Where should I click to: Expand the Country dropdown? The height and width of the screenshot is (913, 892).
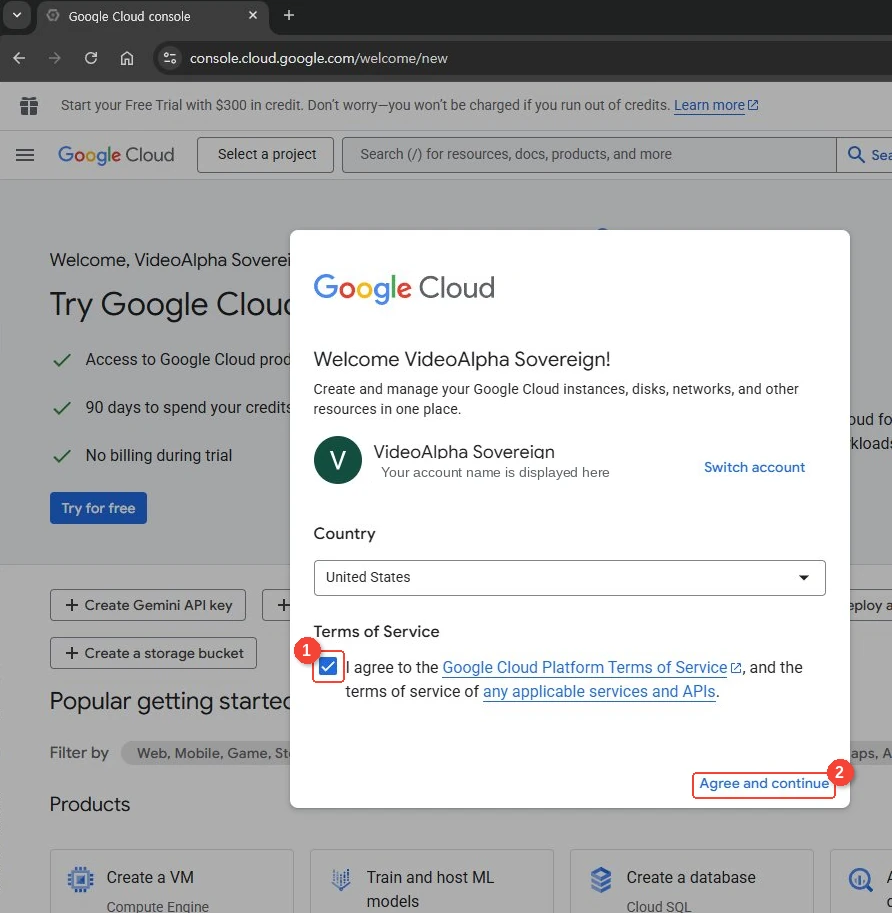pyautogui.click(x=569, y=578)
